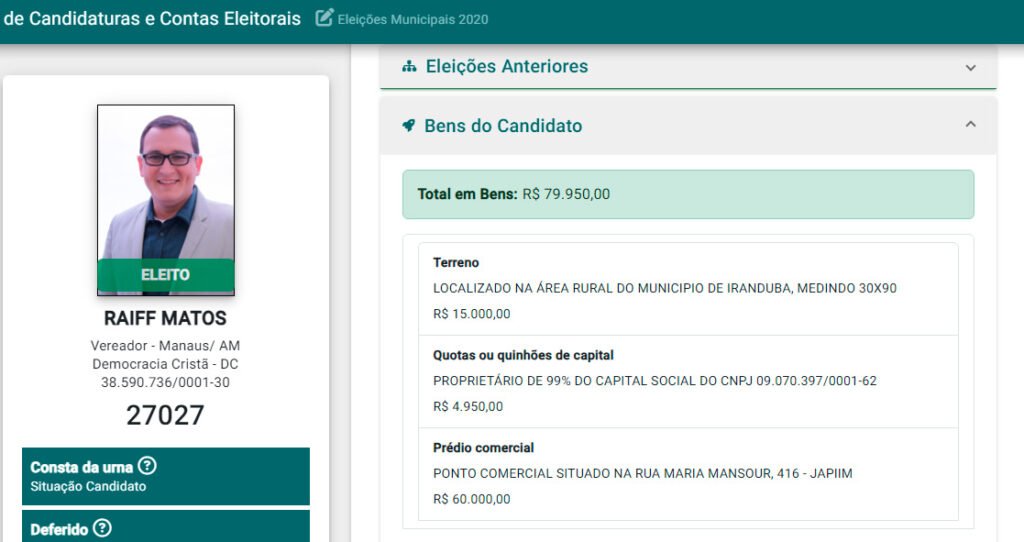Viewport: 1024px width, 542px height.
Task: Open the help icon next to Deferido
Action: [x=102, y=529]
